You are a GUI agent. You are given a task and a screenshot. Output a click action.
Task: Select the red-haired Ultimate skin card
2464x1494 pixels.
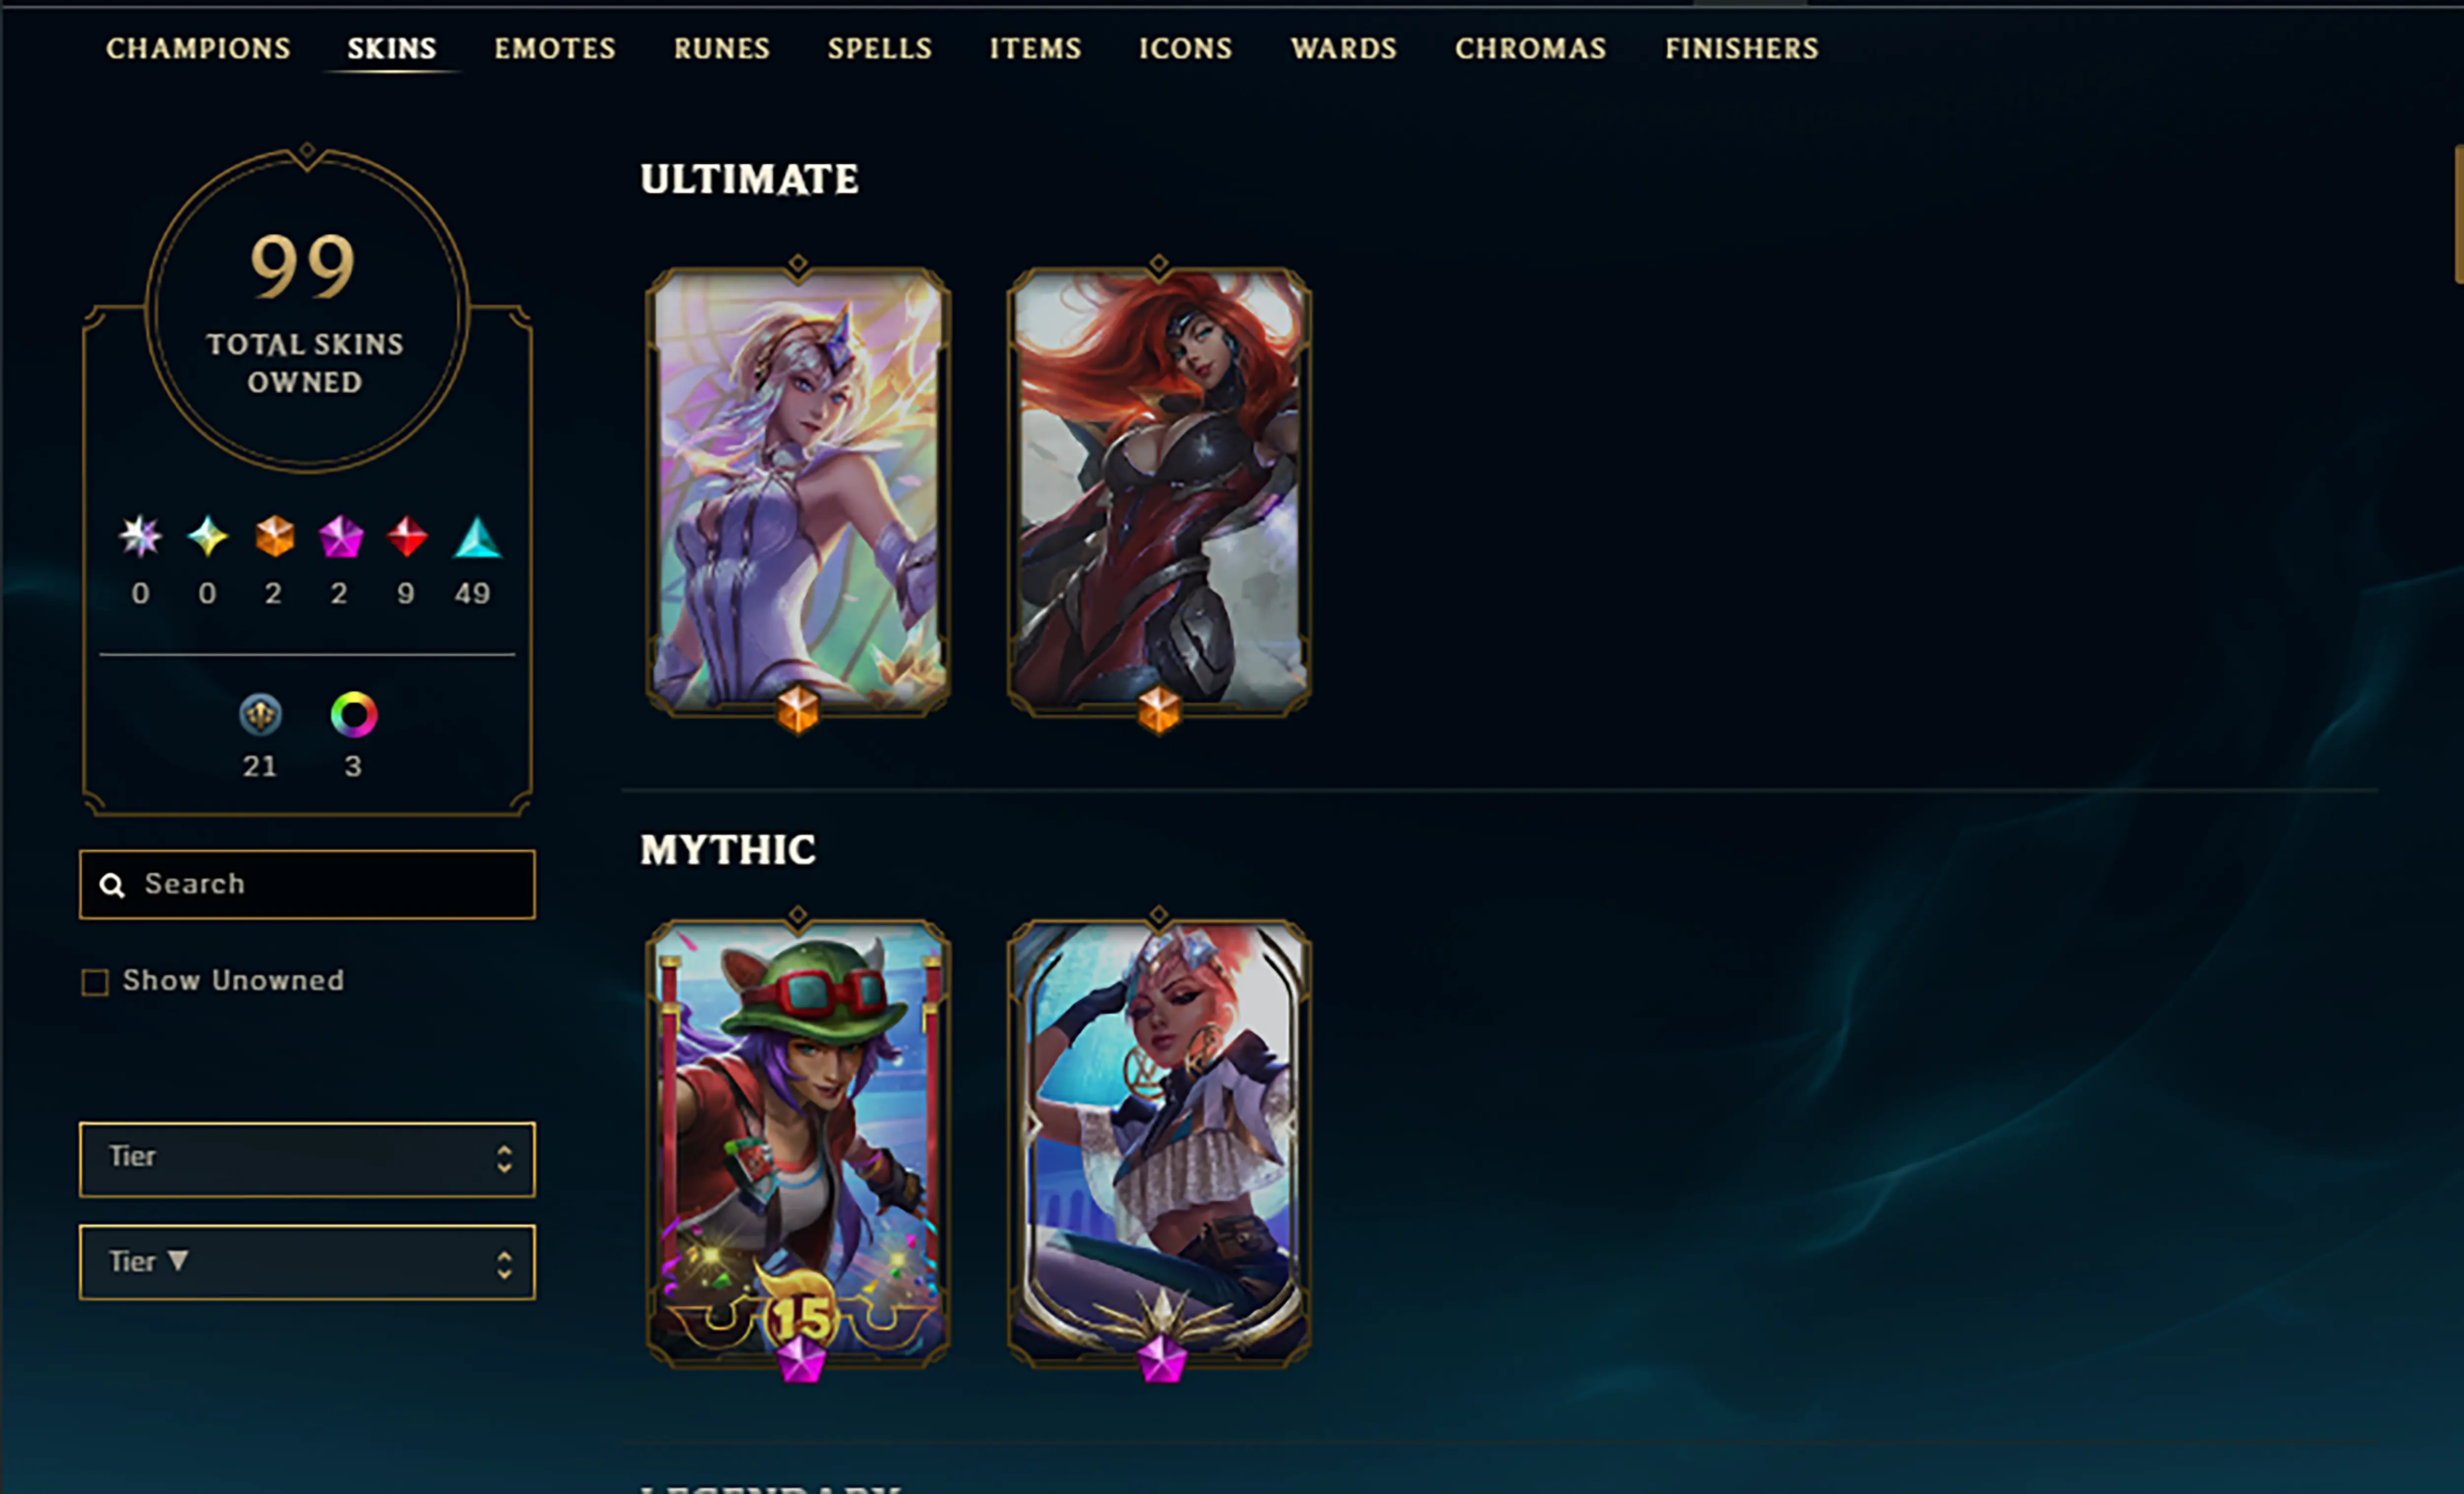coord(1159,492)
